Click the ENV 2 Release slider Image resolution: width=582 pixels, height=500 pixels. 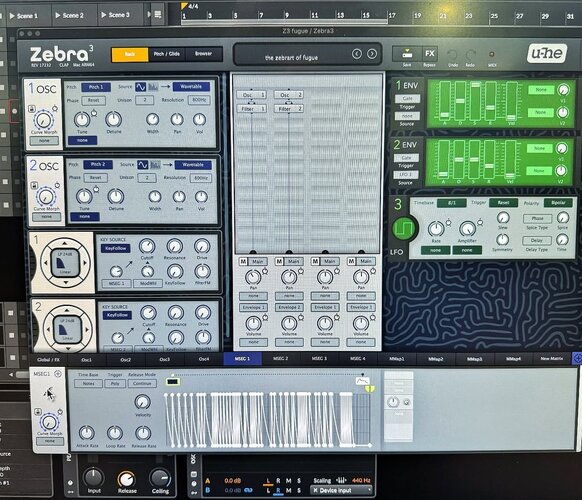pos(489,160)
